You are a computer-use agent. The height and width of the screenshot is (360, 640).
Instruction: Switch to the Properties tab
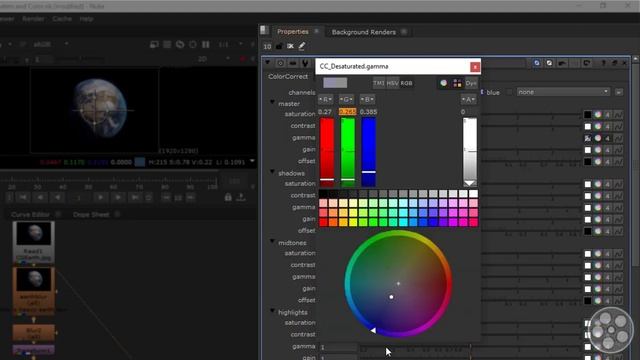(x=293, y=31)
